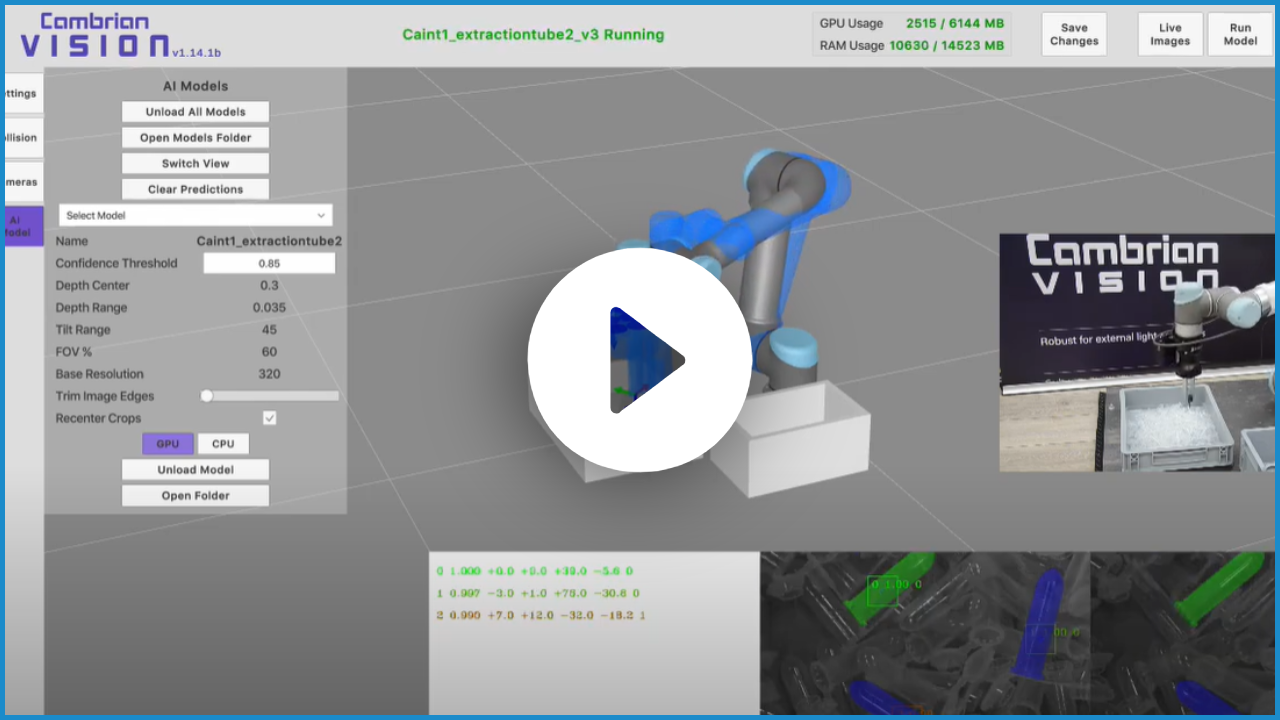This screenshot has width=1280, height=720.
Task: Open Live Images view
Action: pos(1170,34)
